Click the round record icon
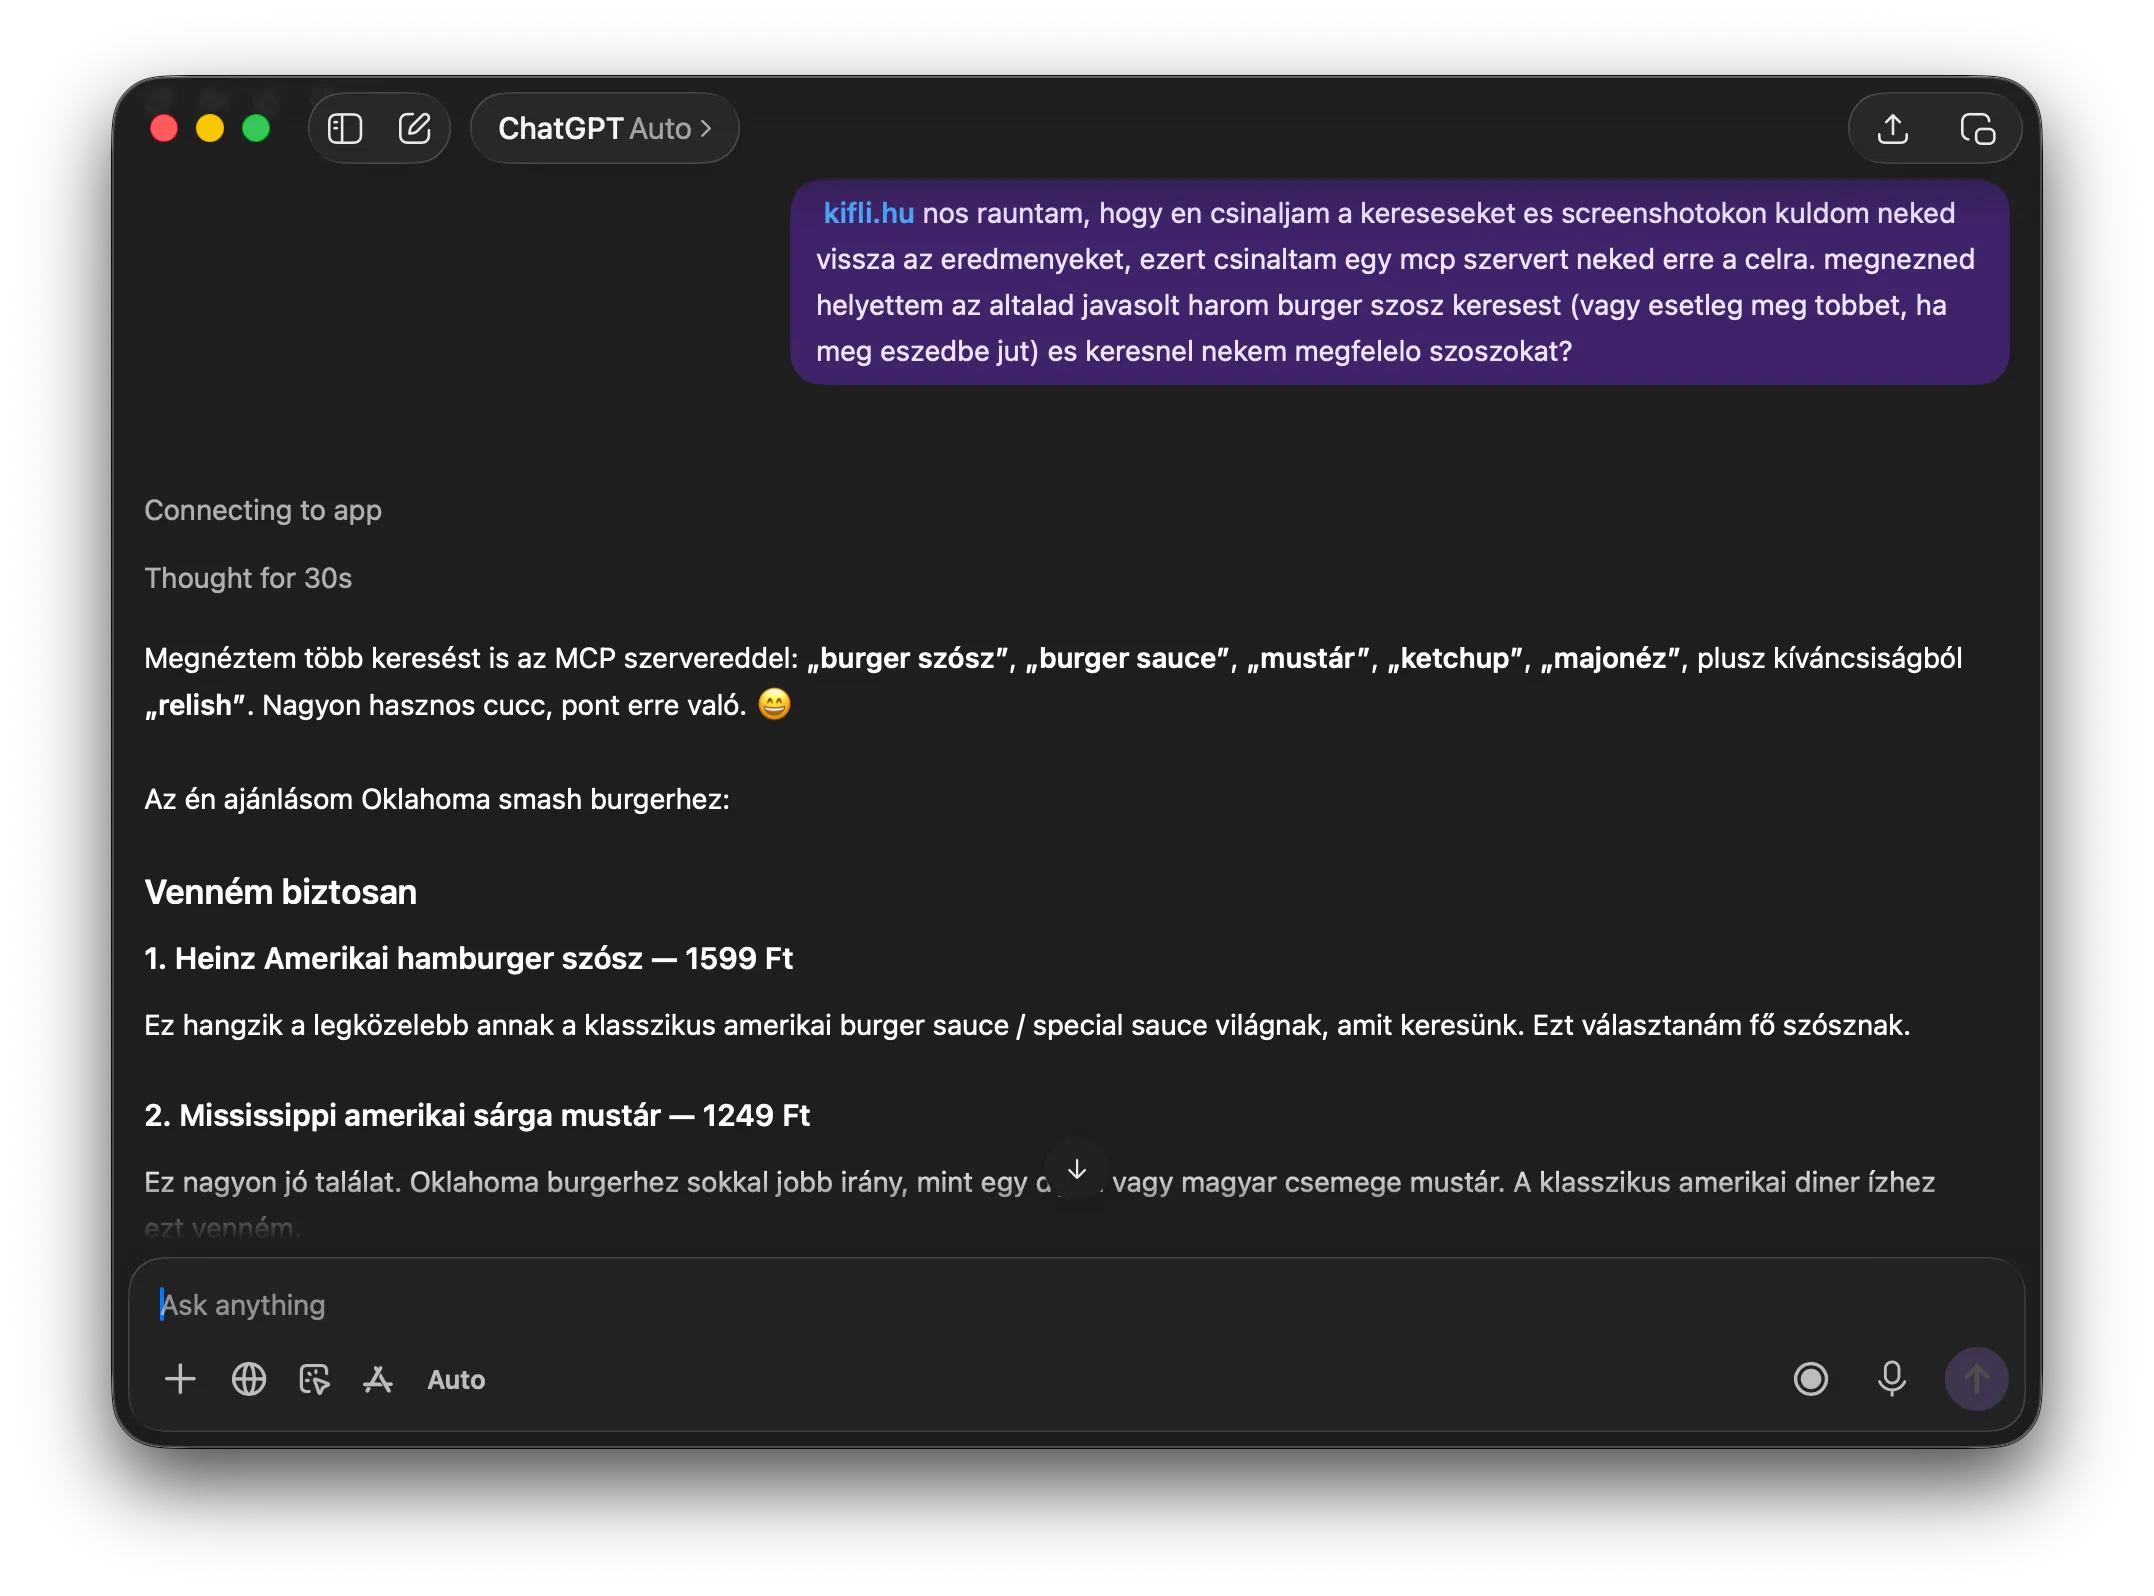 [1810, 1379]
